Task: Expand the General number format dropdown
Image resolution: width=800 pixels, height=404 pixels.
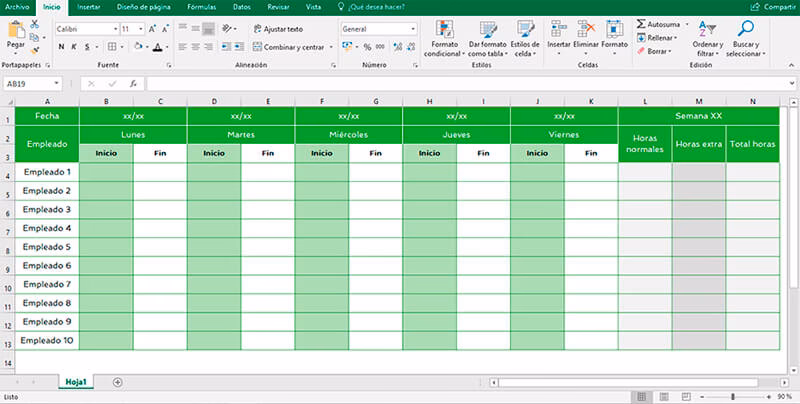Action: pyautogui.click(x=412, y=29)
